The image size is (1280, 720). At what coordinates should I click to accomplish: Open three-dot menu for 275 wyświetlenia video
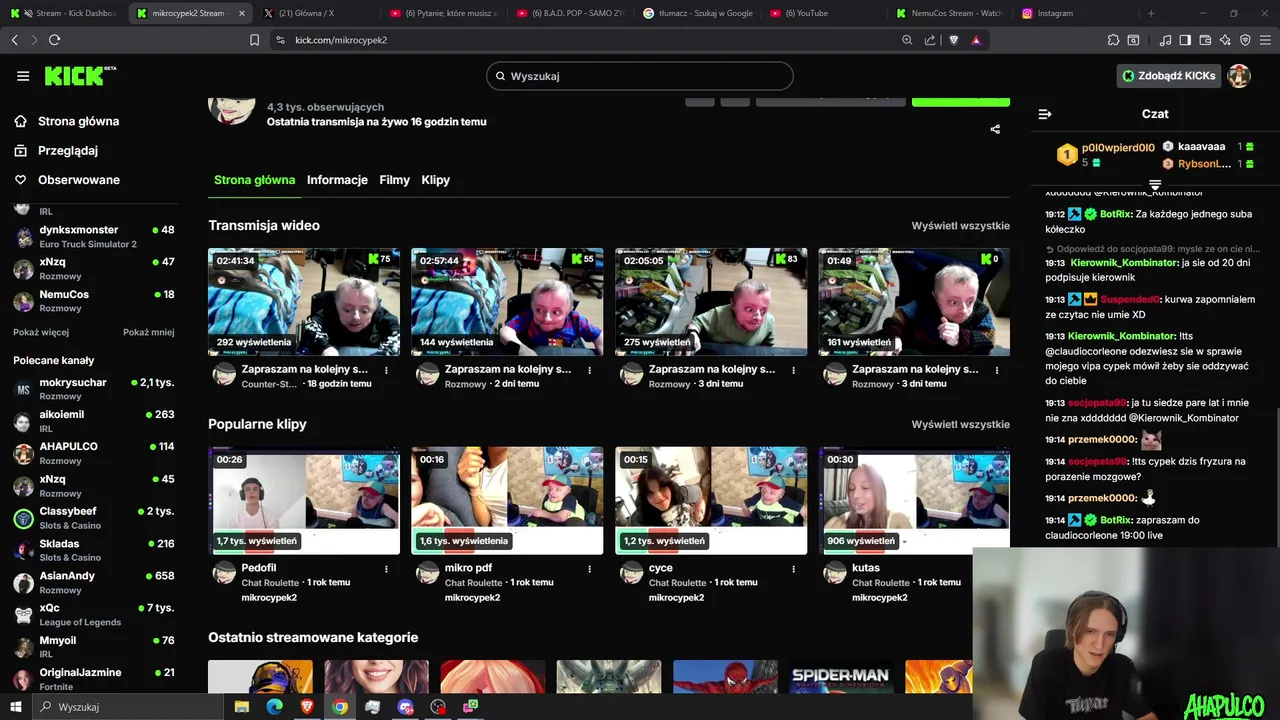[x=794, y=370]
